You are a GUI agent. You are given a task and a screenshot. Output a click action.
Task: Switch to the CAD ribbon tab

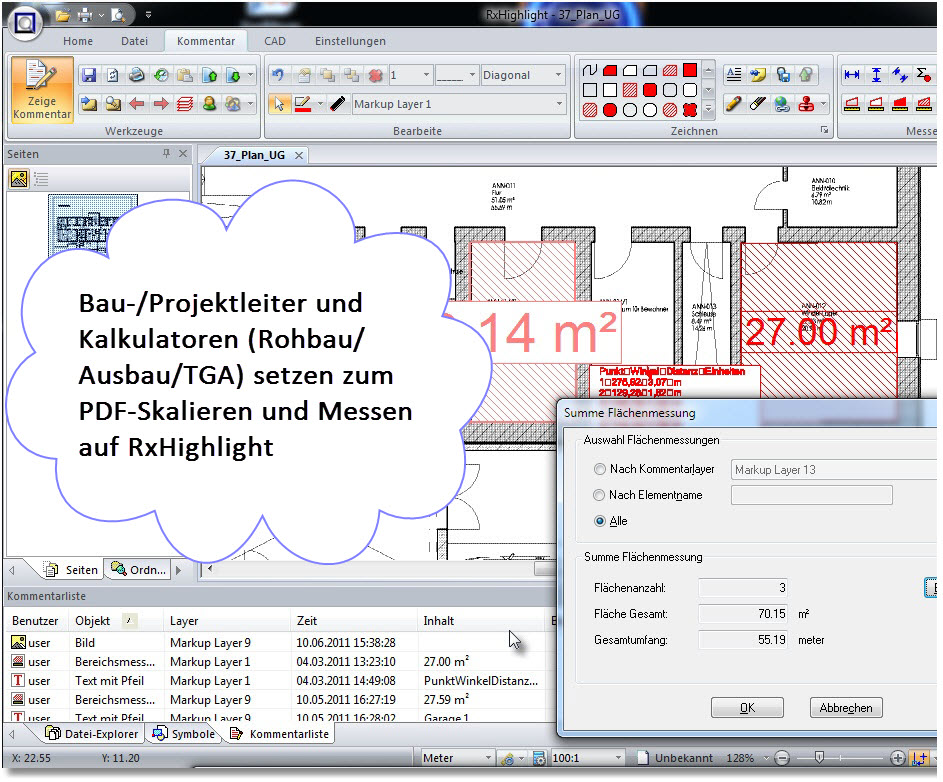(275, 41)
